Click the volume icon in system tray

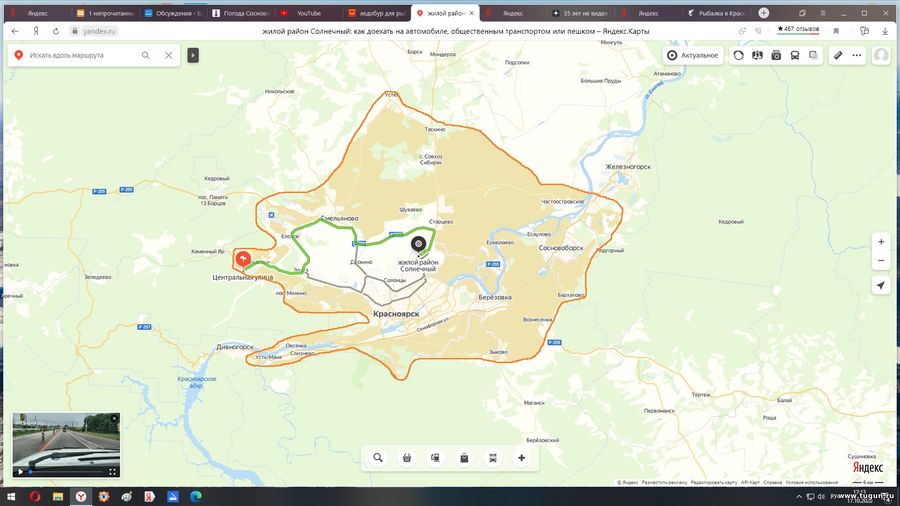click(821, 496)
